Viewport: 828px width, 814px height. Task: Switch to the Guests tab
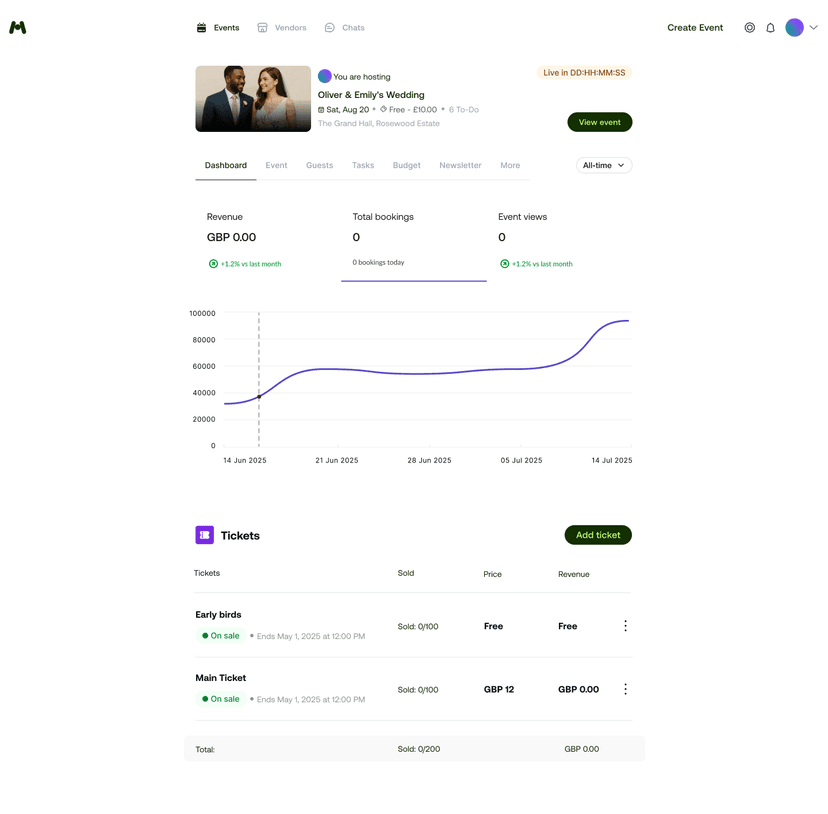319,165
